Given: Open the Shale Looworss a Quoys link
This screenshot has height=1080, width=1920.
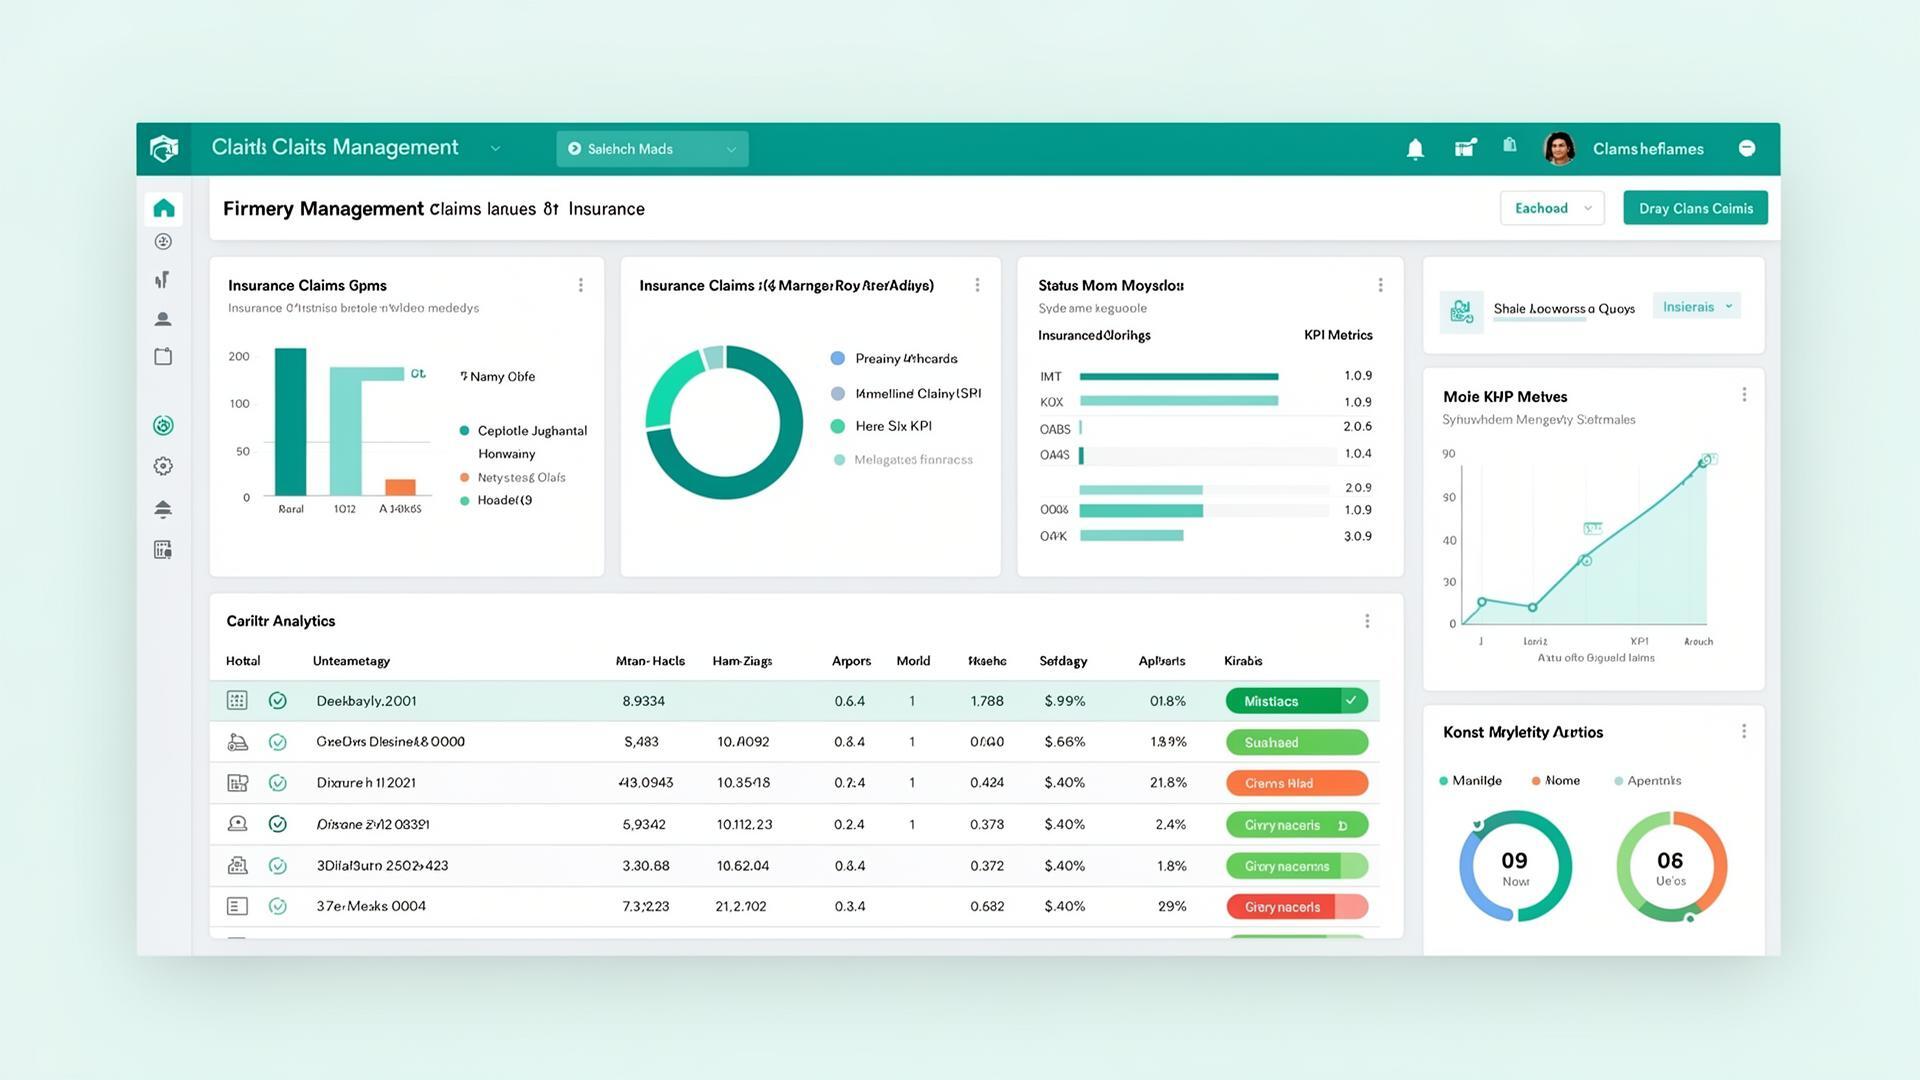Looking at the screenshot, I should click(1563, 308).
